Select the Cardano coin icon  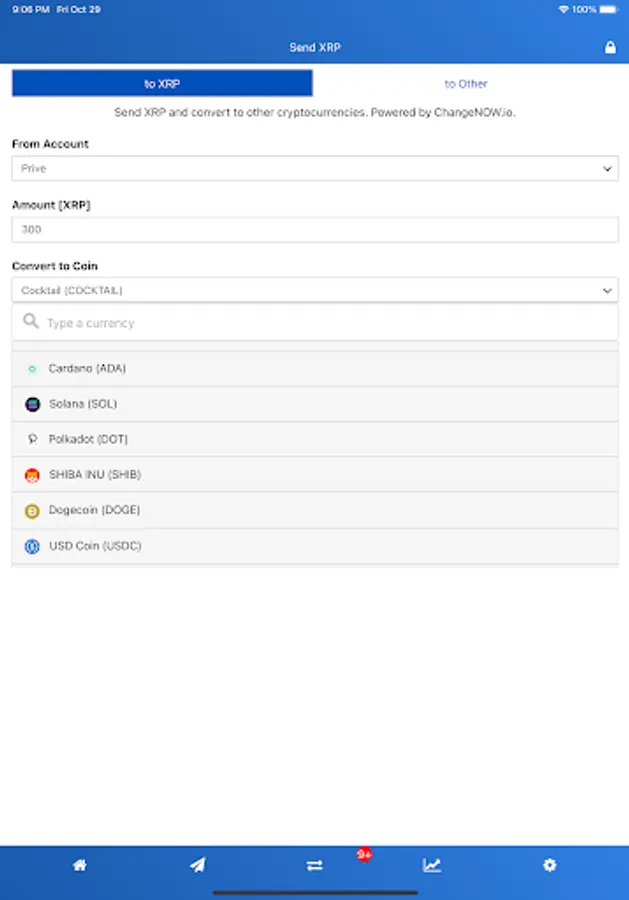point(32,369)
